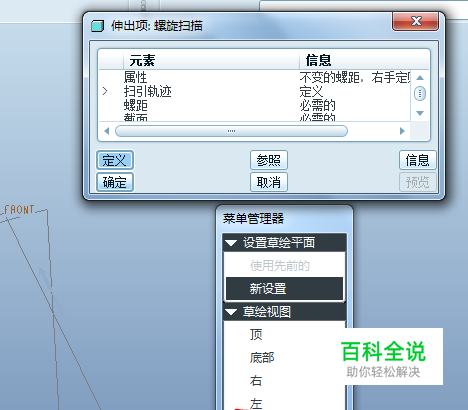Screen dimensions: 468x410
Task: Click the 定义 button
Action: 115,160
